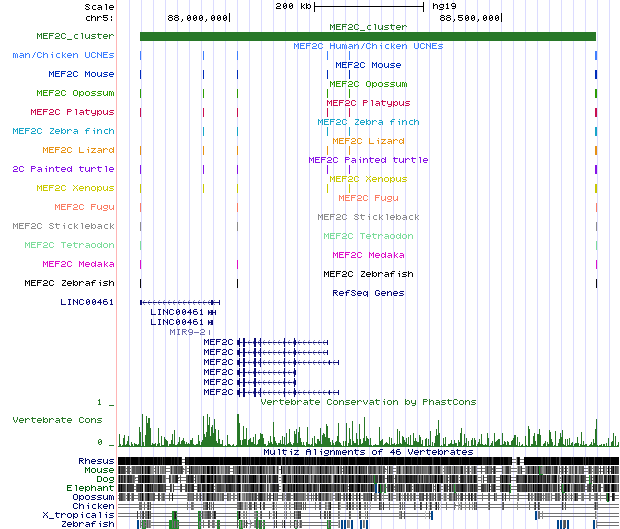Click the Elephant alignment row label
This screenshot has height=529, width=620.
tap(90, 487)
